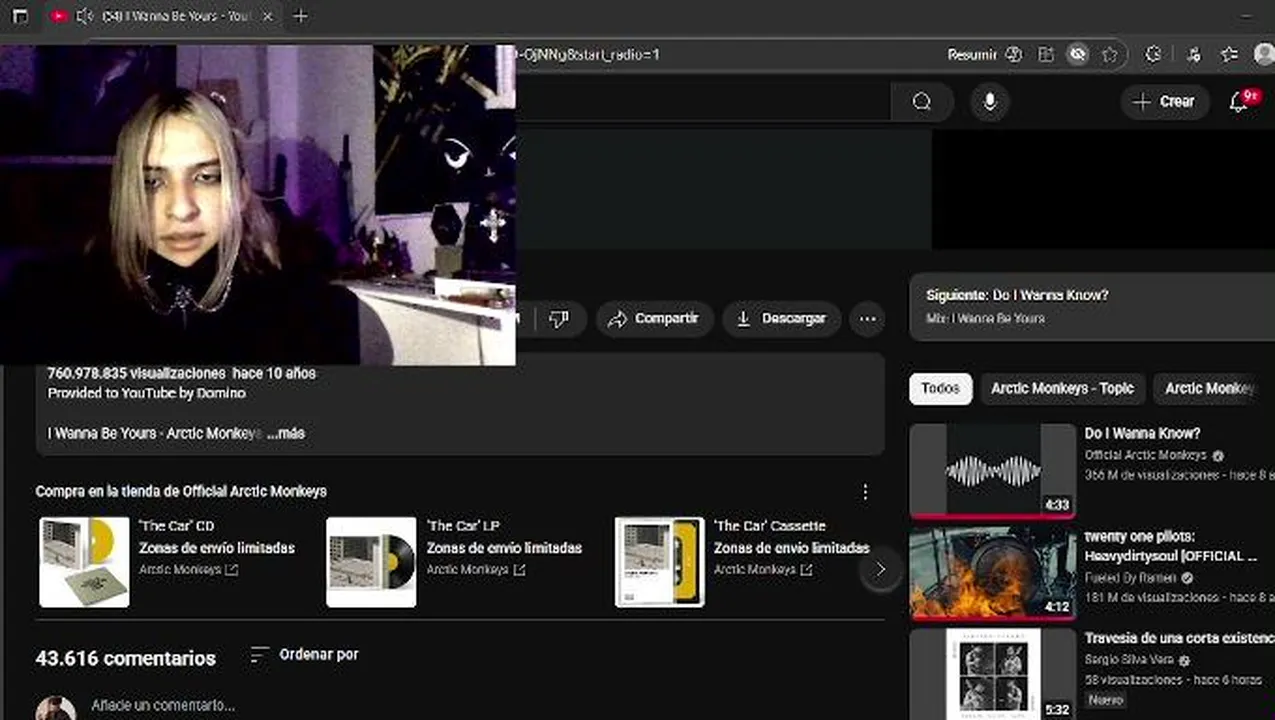This screenshot has width=1275, height=720.
Task: Select the Arctic Monkeys - Topic chip
Action: [x=1062, y=389]
